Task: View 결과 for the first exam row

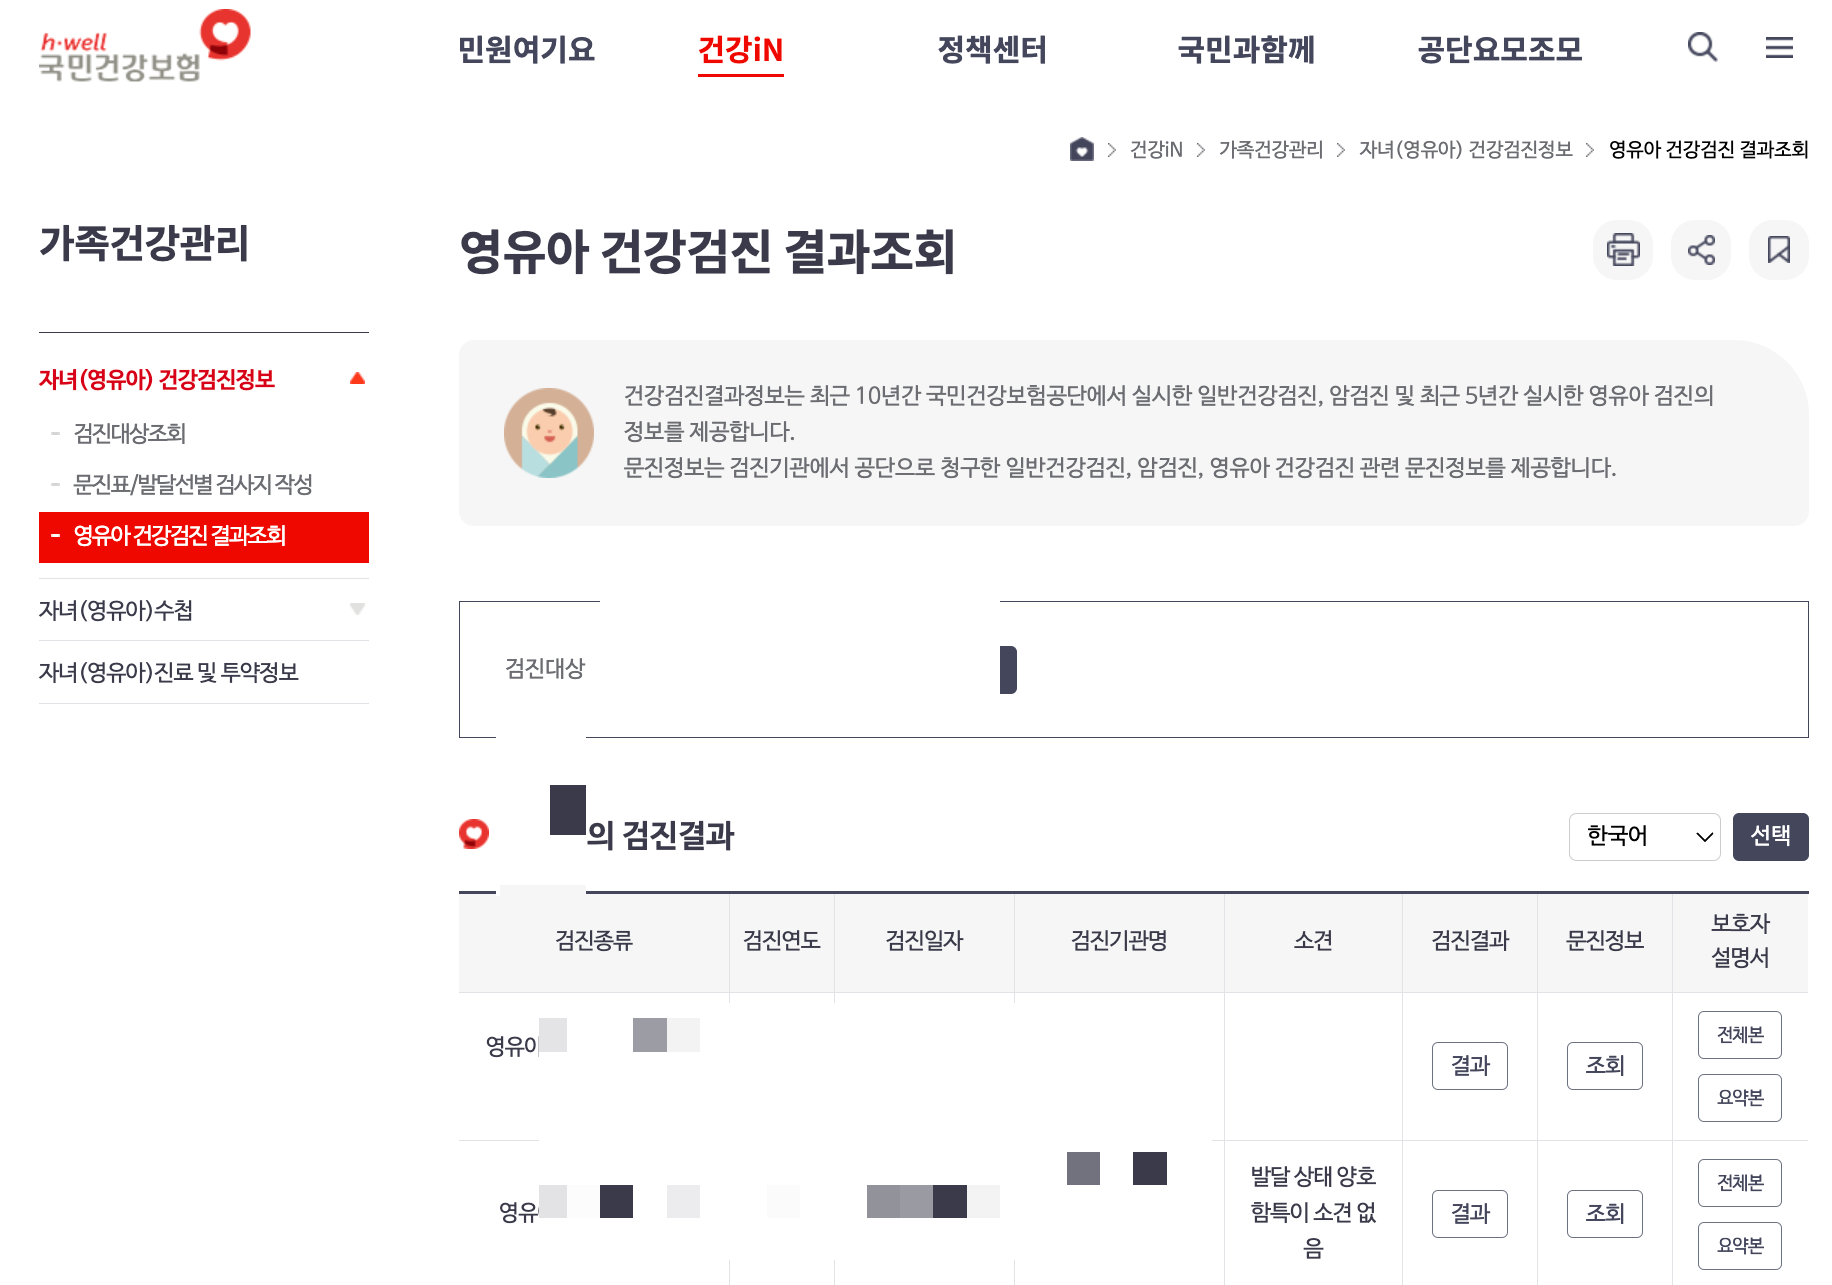Action: point(1470,1066)
